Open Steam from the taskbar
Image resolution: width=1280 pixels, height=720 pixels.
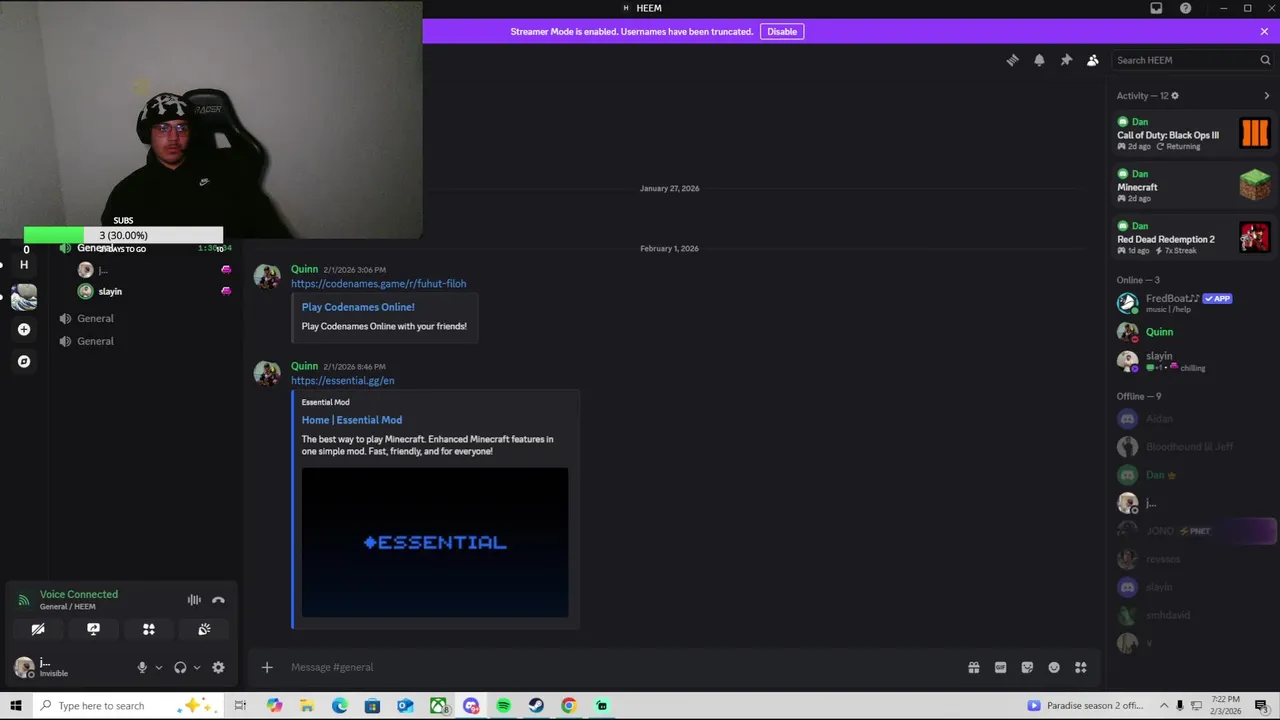pos(536,705)
